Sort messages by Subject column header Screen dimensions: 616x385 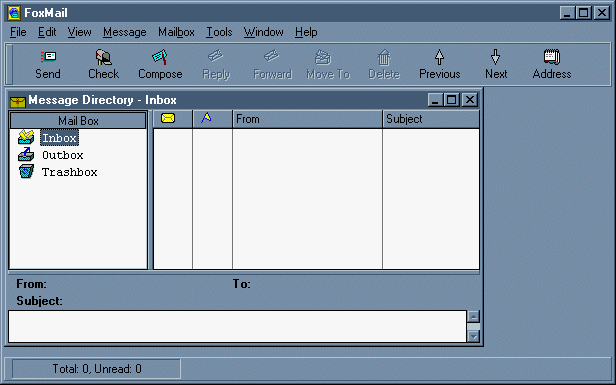click(x=431, y=119)
